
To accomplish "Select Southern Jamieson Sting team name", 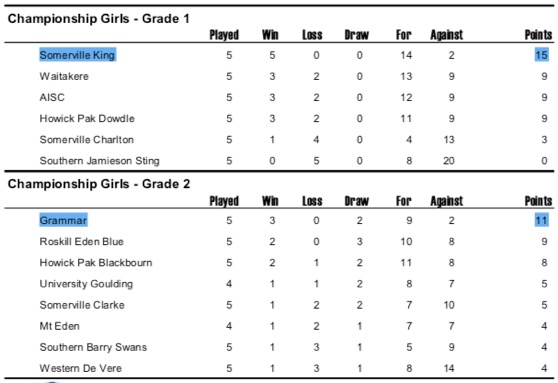I will click(100, 161).
